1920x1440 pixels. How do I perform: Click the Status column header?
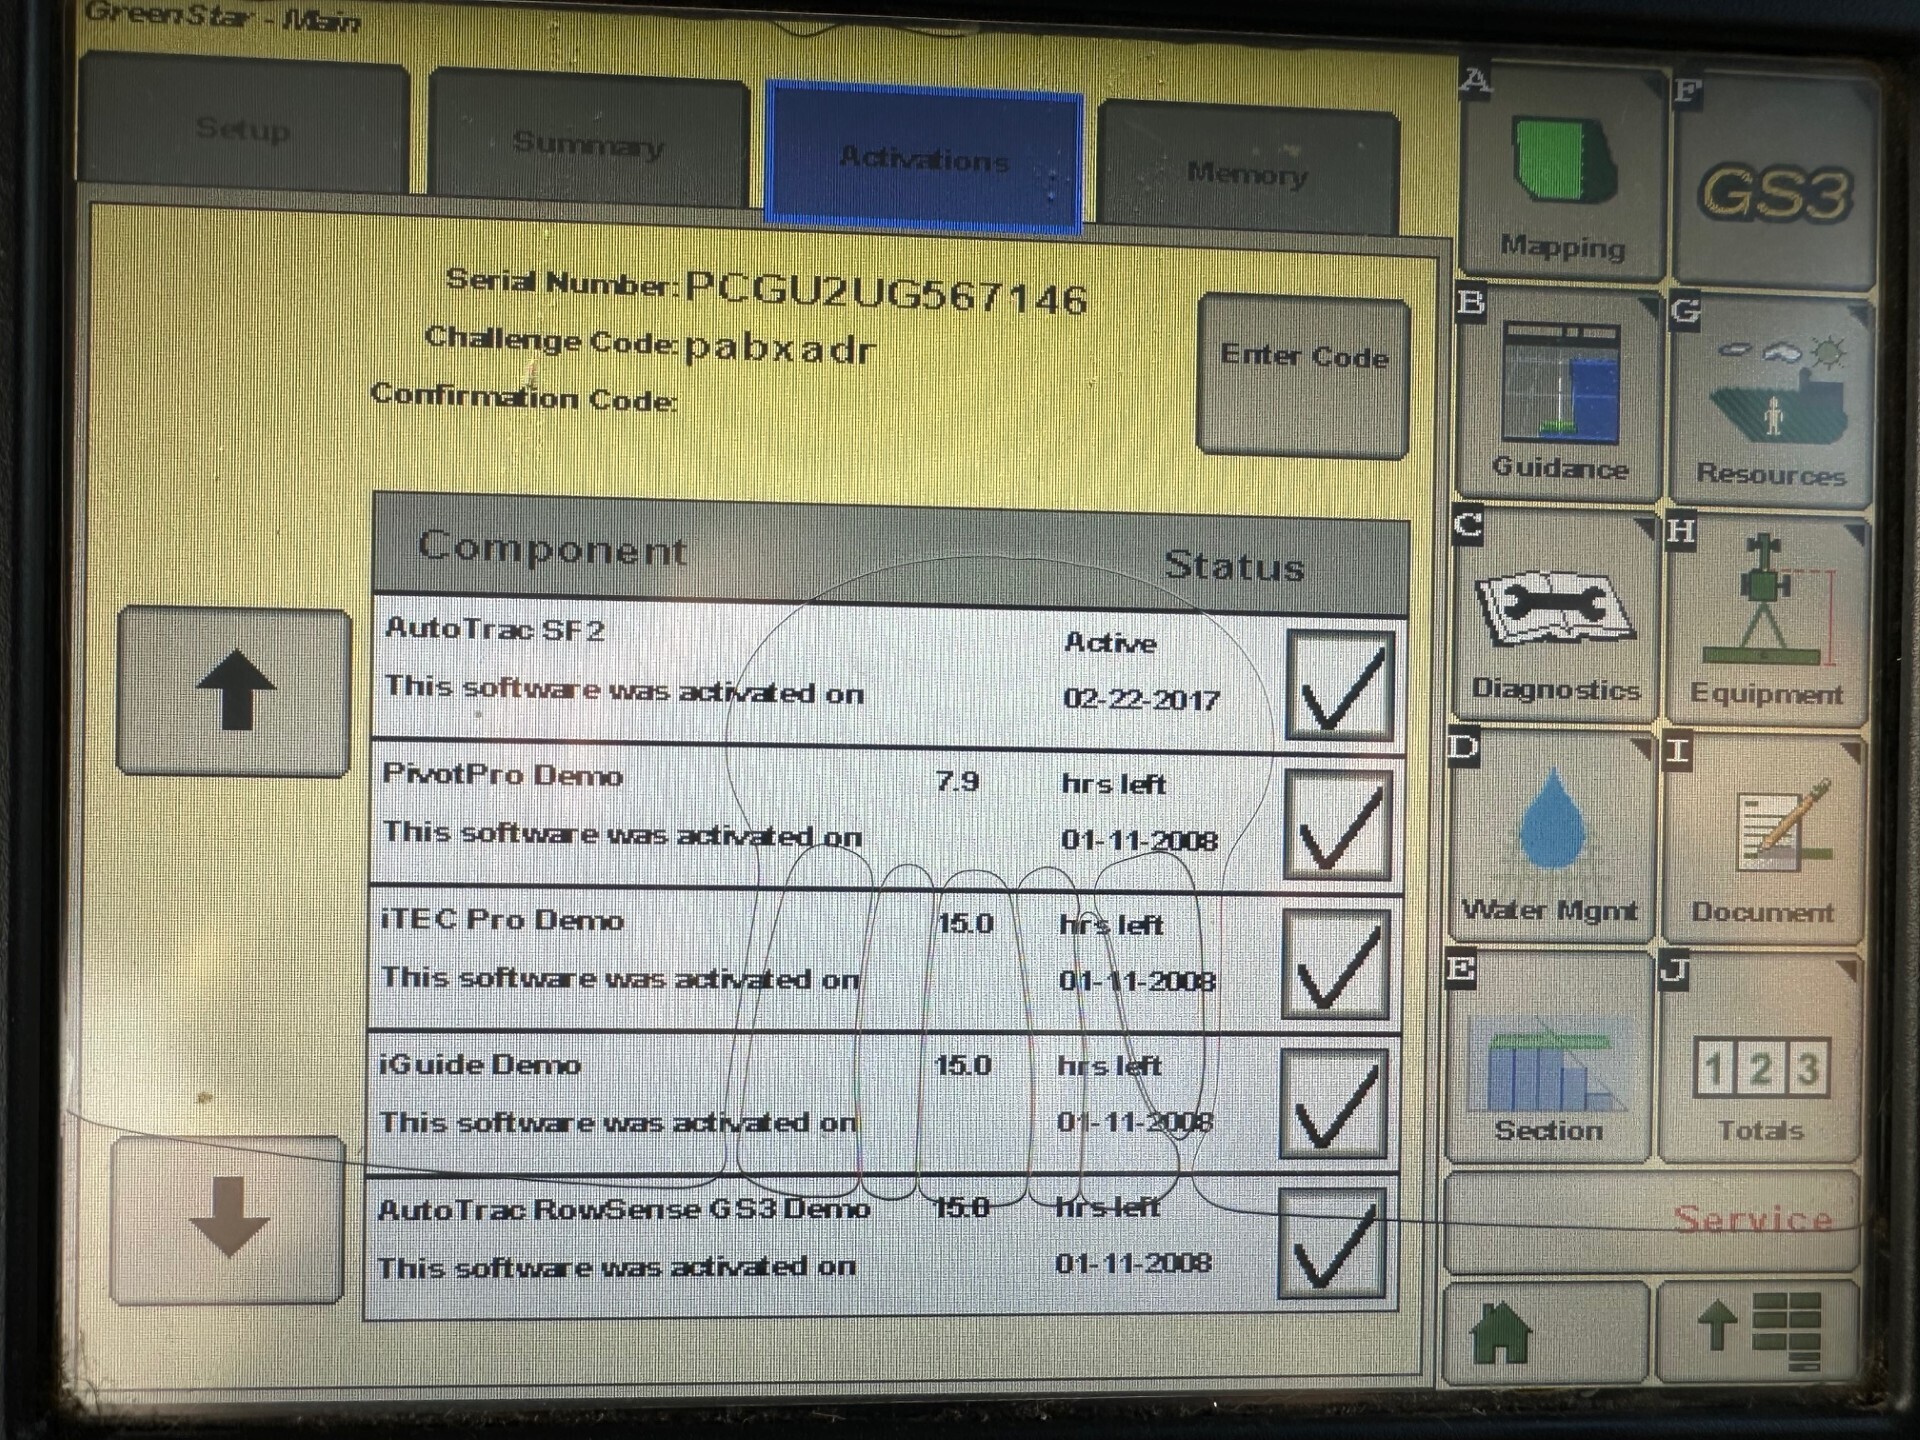[x=1235, y=566]
